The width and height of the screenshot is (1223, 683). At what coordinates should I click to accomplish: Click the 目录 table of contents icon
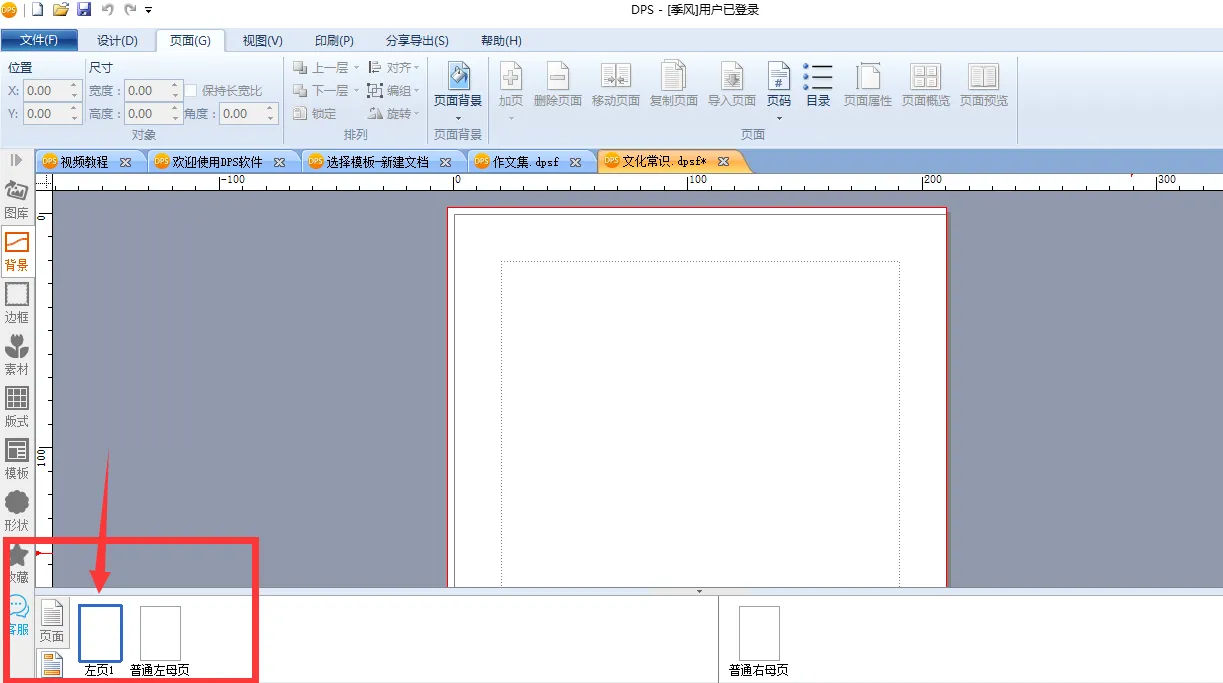click(x=818, y=84)
